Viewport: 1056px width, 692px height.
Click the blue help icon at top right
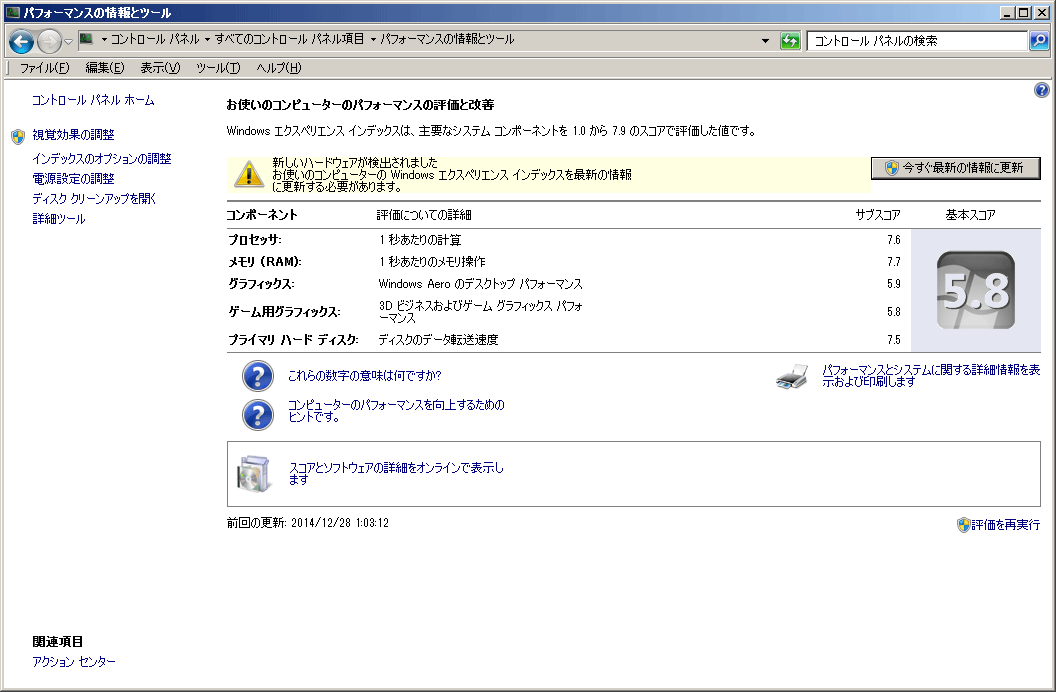tap(1041, 90)
